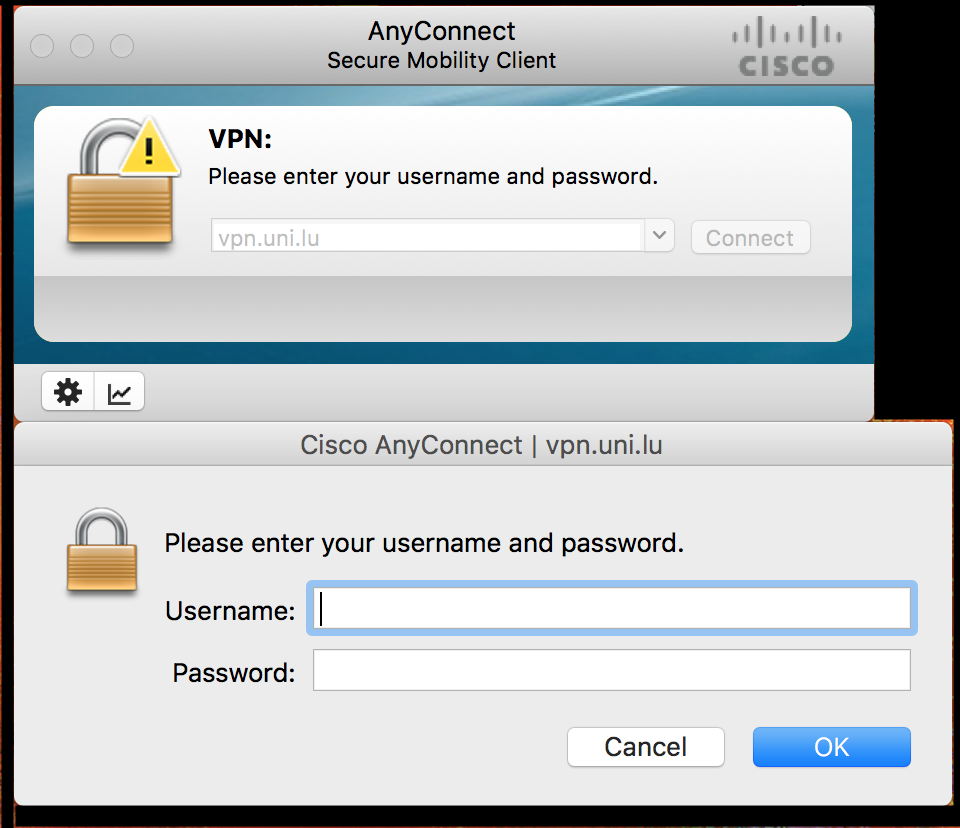The width and height of the screenshot is (960, 828).
Task: Click the Username label
Action: pyautogui.click(x=230, y=610)
